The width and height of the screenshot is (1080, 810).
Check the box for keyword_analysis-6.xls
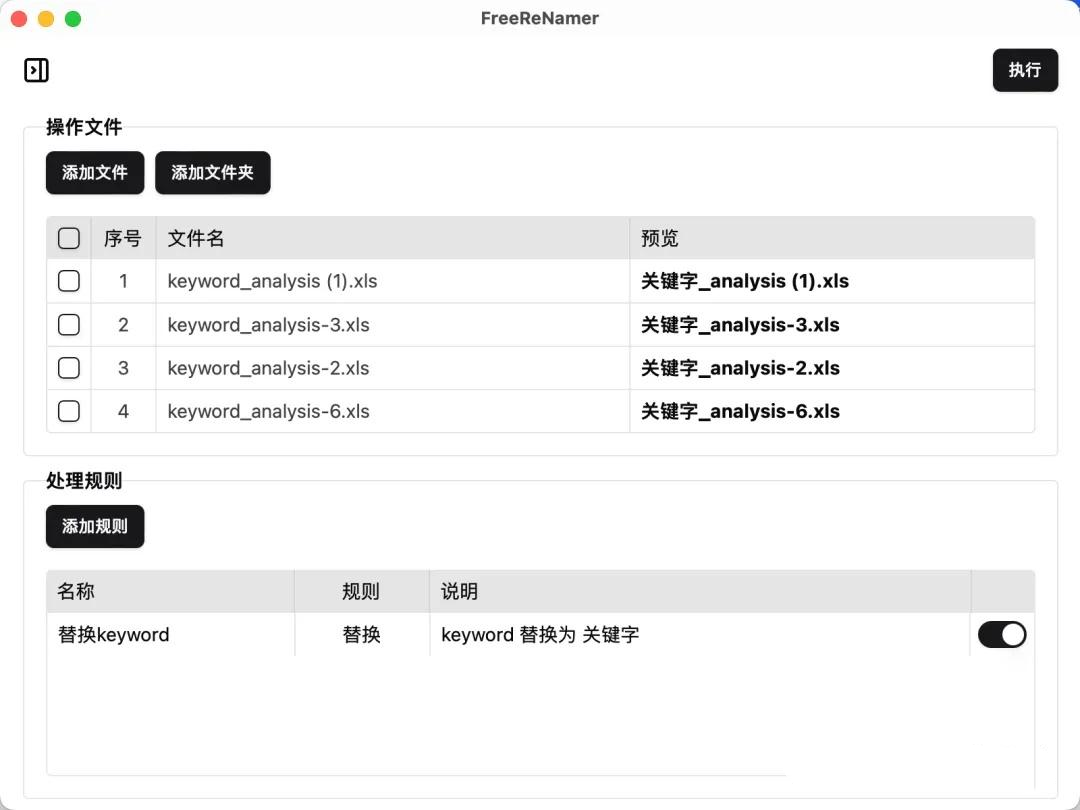coord(69,411)
